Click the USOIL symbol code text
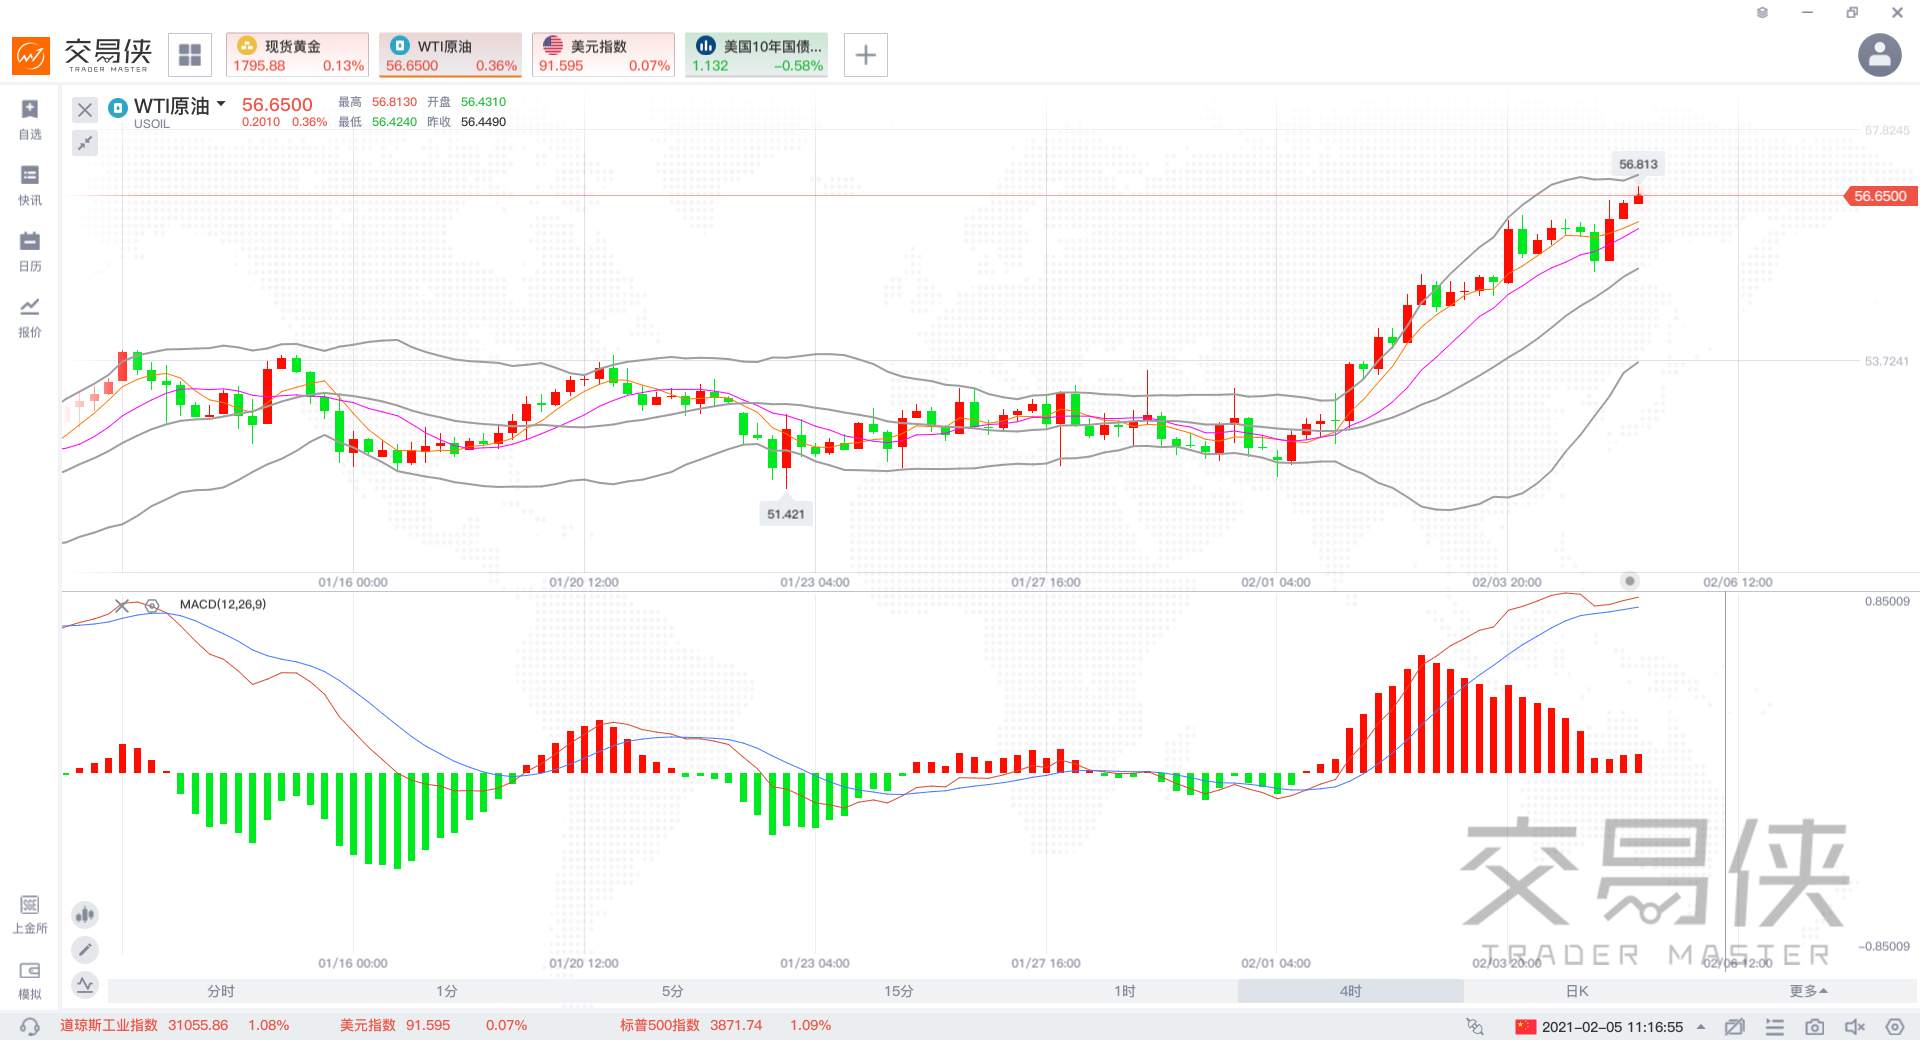This screenshot has width=1920, height=1040. 152,124
